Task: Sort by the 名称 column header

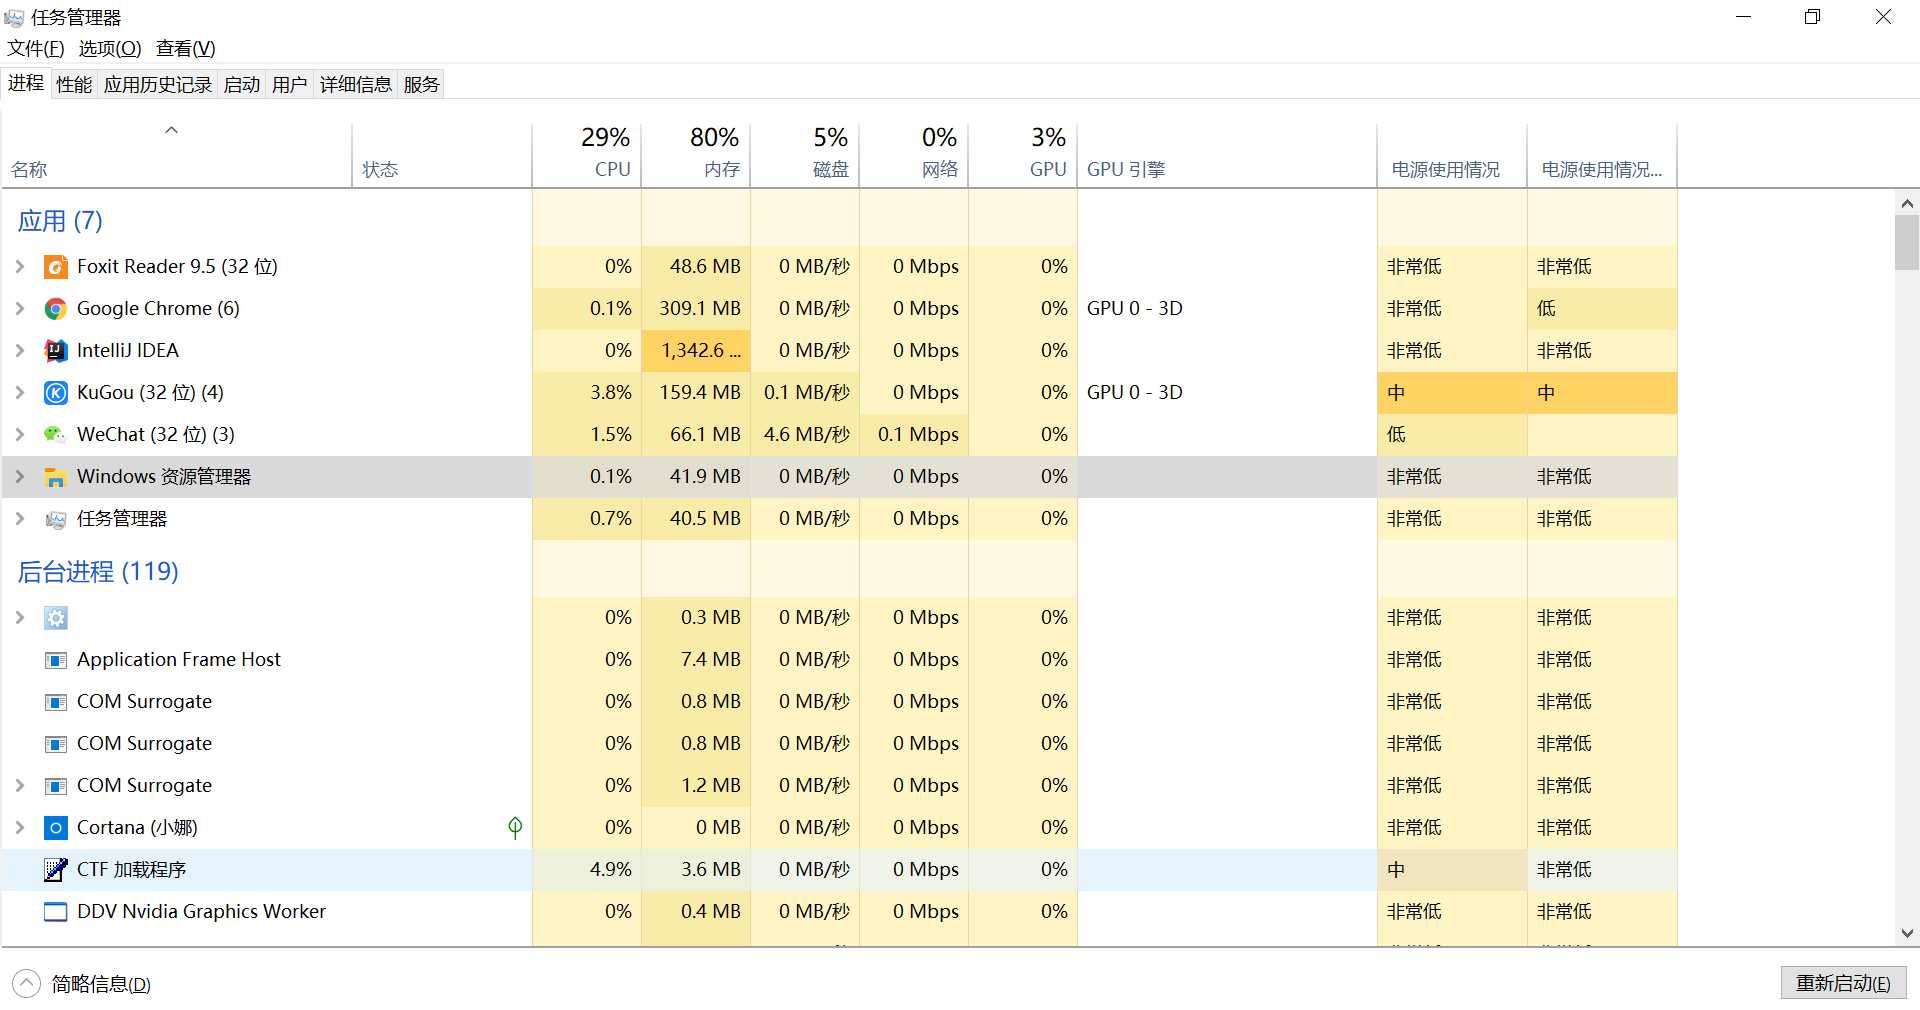Action: tap(177, 155)
